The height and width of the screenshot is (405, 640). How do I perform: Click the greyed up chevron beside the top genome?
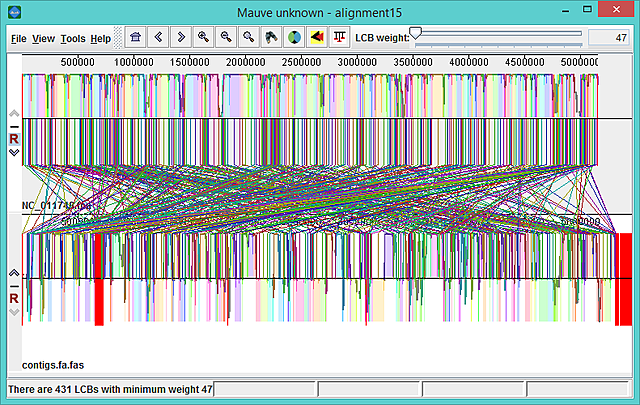pyautogui.click(x=14, y=113)
